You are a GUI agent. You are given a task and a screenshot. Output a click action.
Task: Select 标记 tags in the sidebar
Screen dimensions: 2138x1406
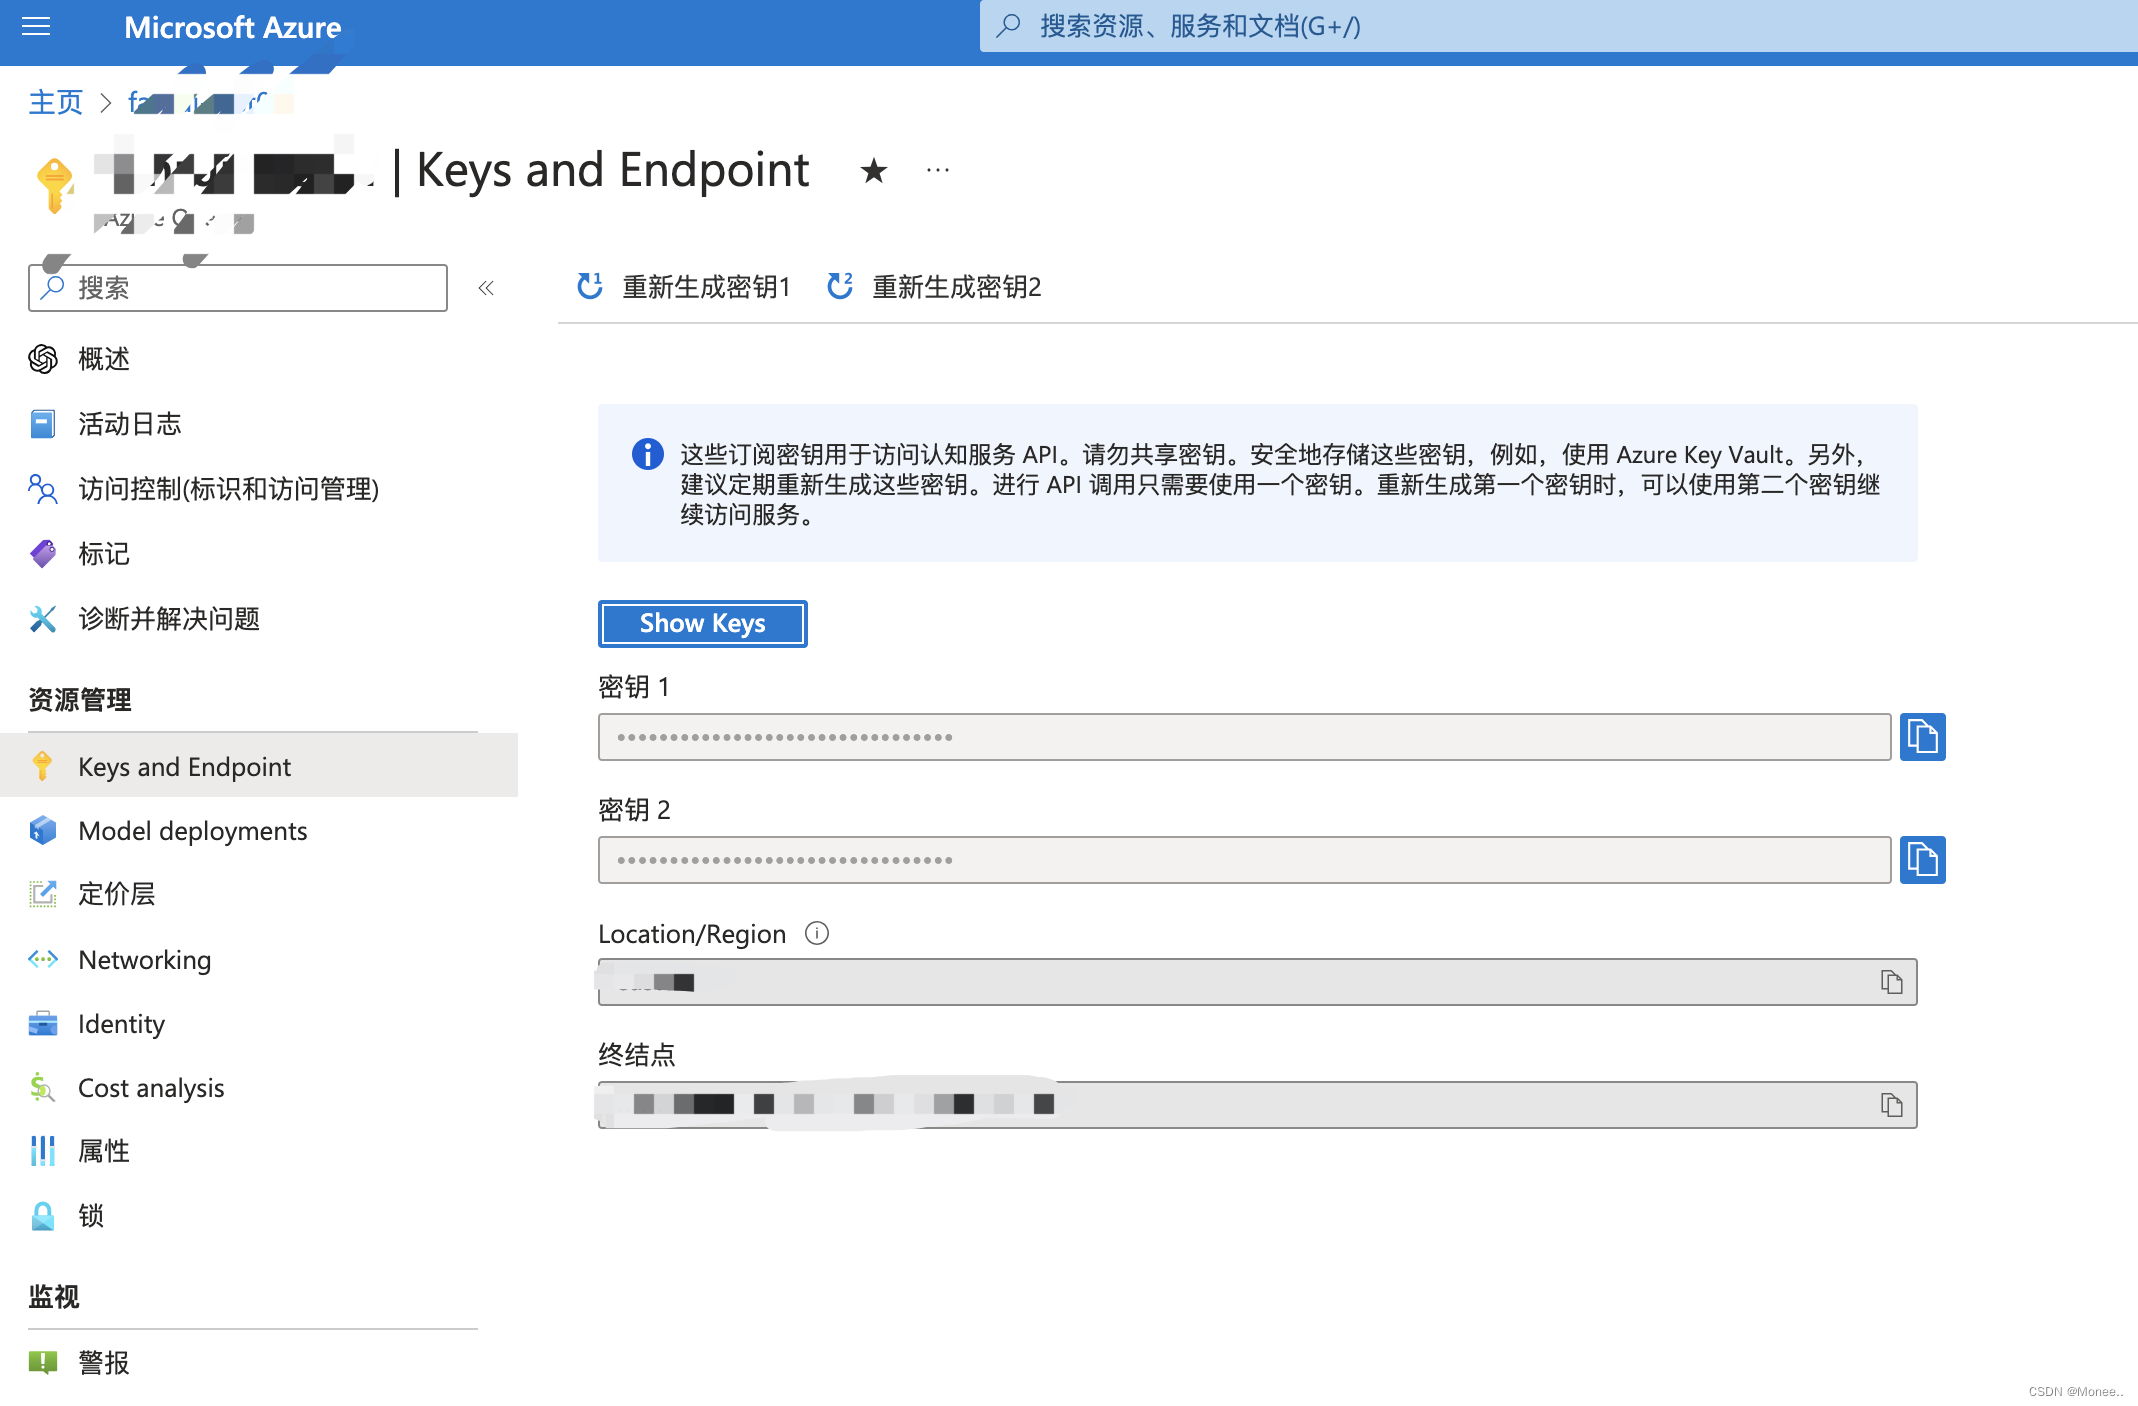103,554
